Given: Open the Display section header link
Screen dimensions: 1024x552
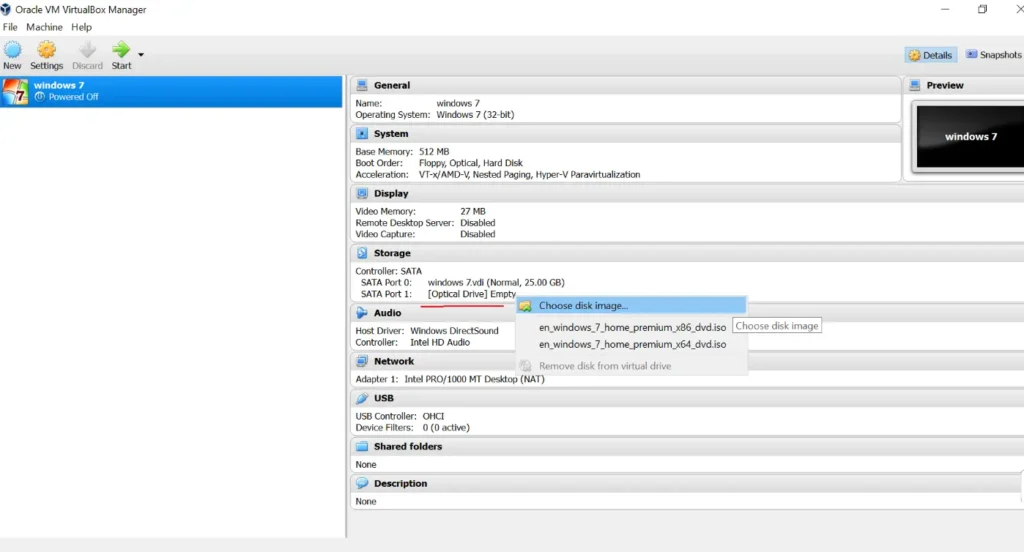Looking at the screenshot, I should [391, 193].
